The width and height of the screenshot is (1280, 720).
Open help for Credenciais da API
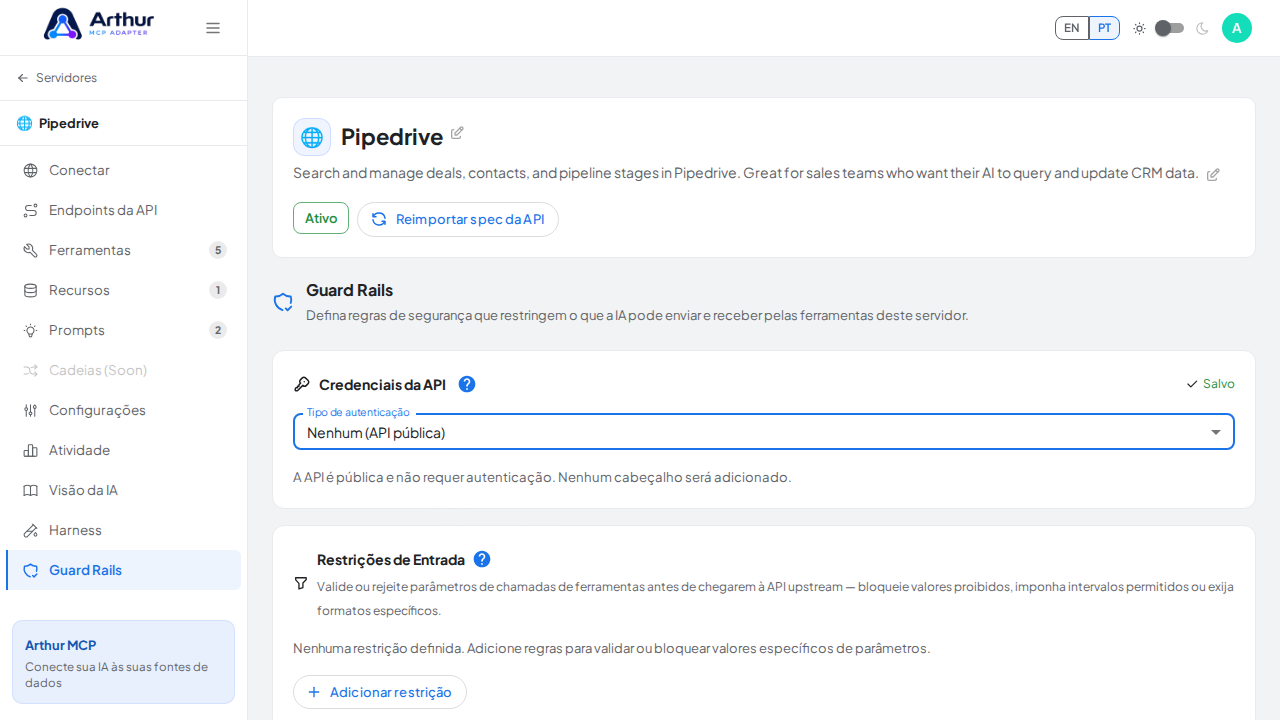467,384
